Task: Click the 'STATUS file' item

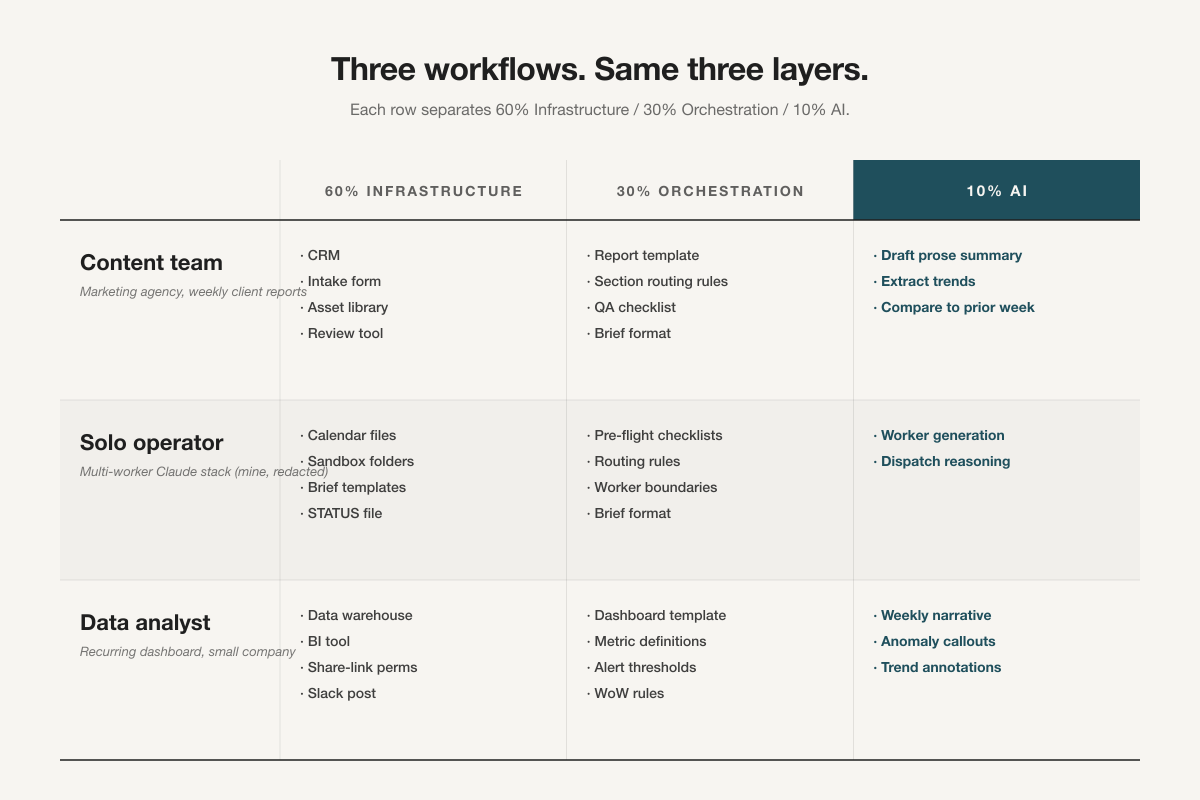Action: coord(341,513)
